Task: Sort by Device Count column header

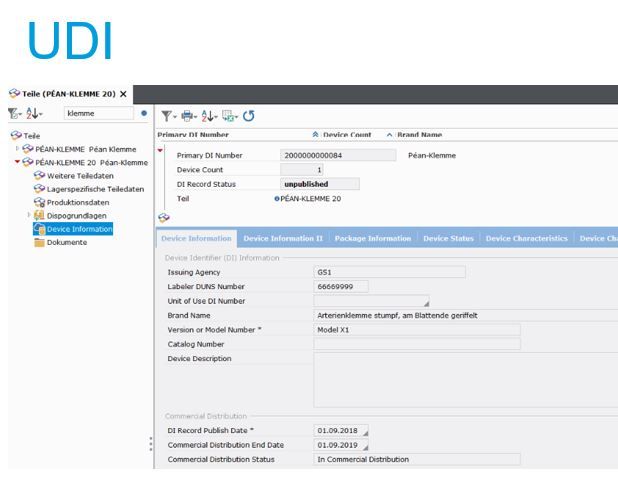Action: [x=347, y=135]
